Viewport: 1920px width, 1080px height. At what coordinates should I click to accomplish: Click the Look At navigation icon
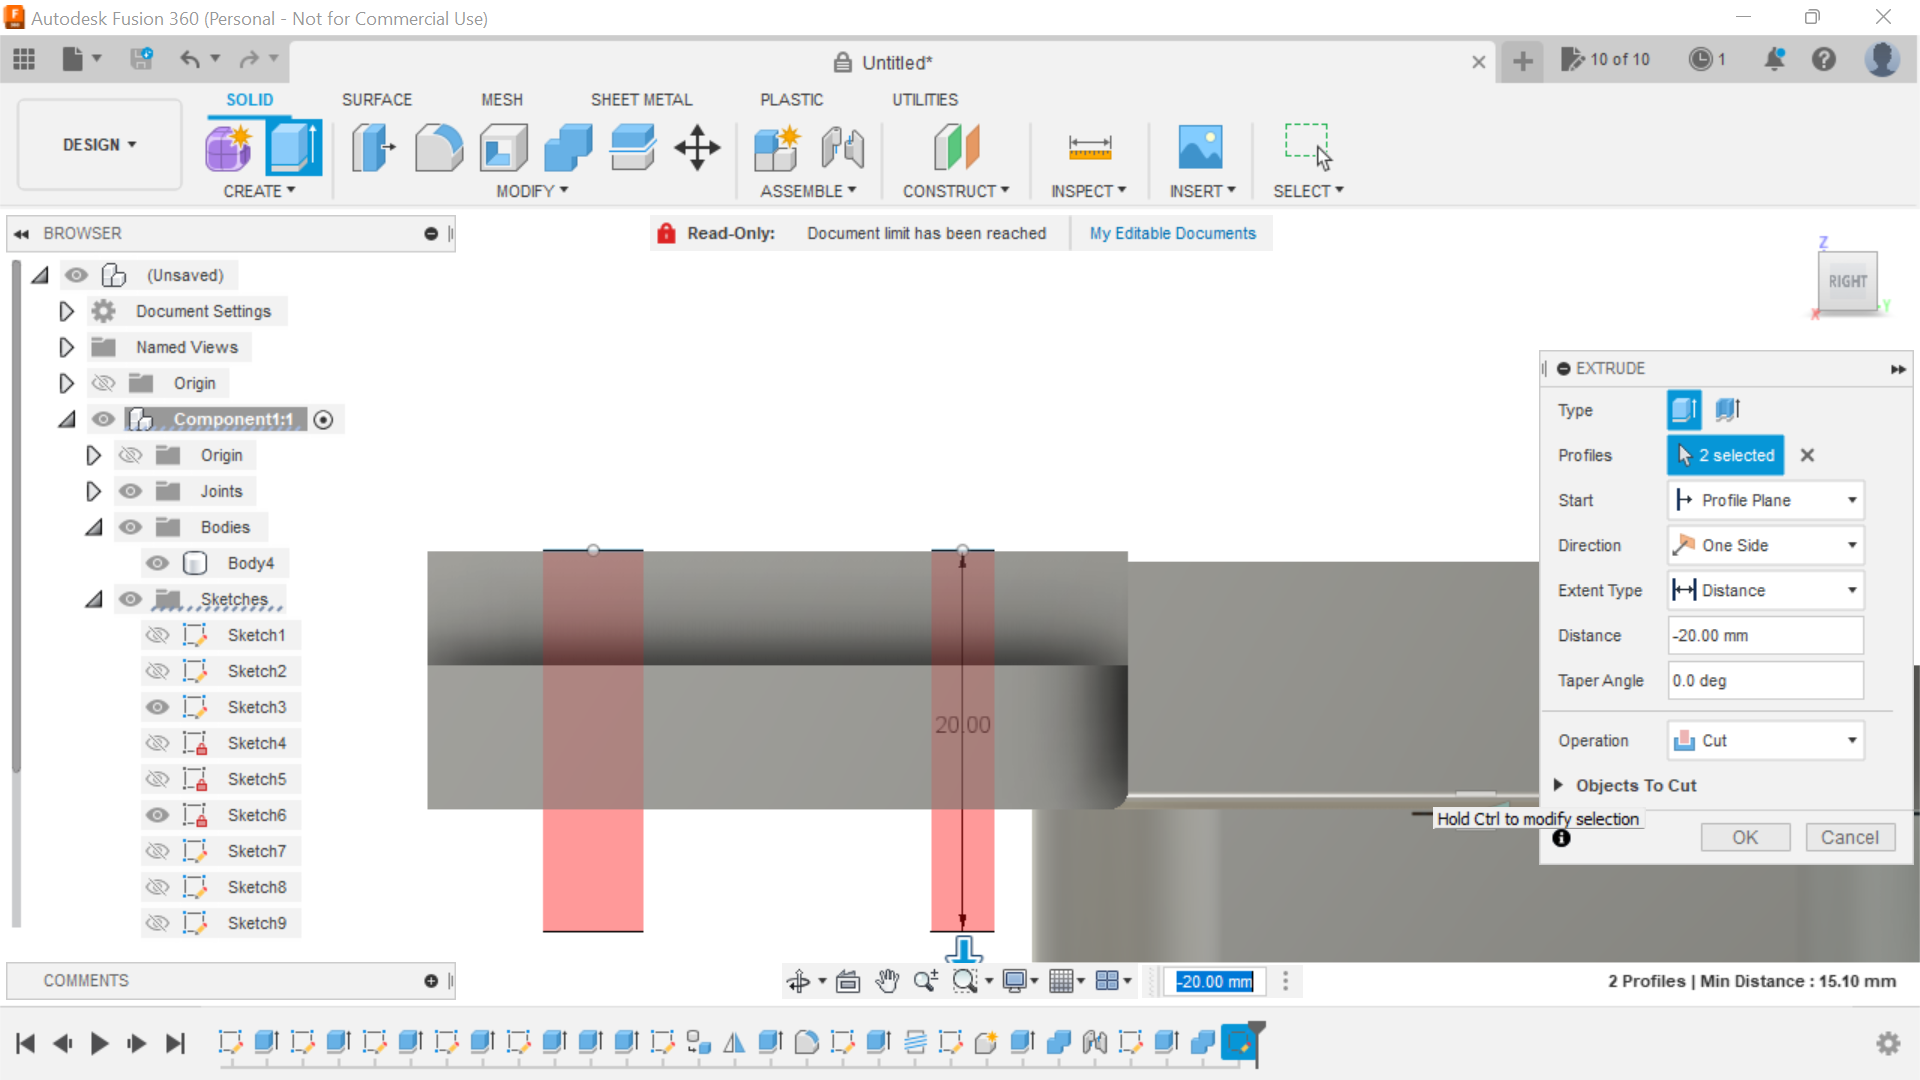[848, 981]
